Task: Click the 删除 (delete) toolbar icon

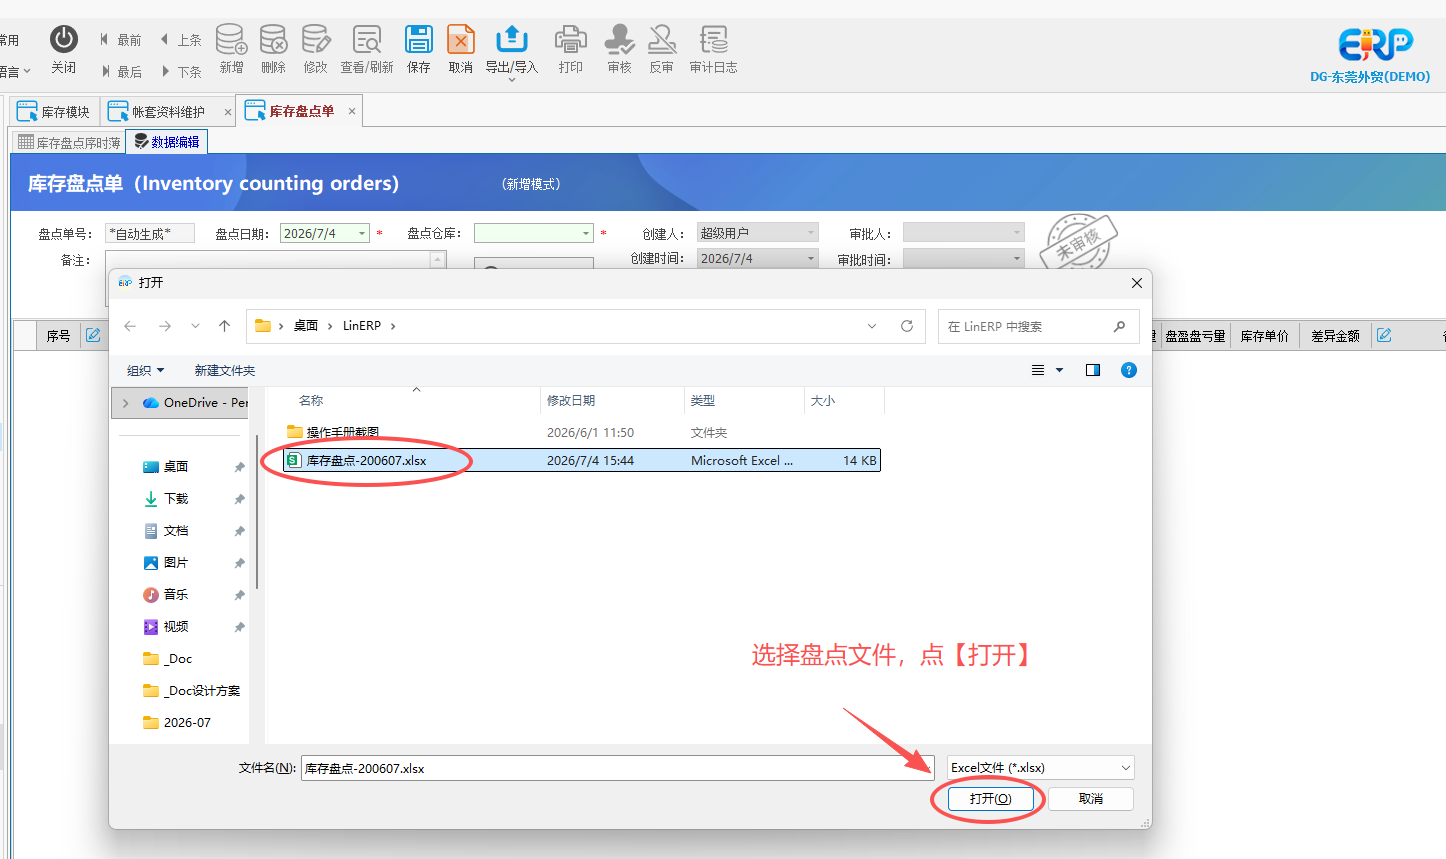Action: tap(273, 49)
